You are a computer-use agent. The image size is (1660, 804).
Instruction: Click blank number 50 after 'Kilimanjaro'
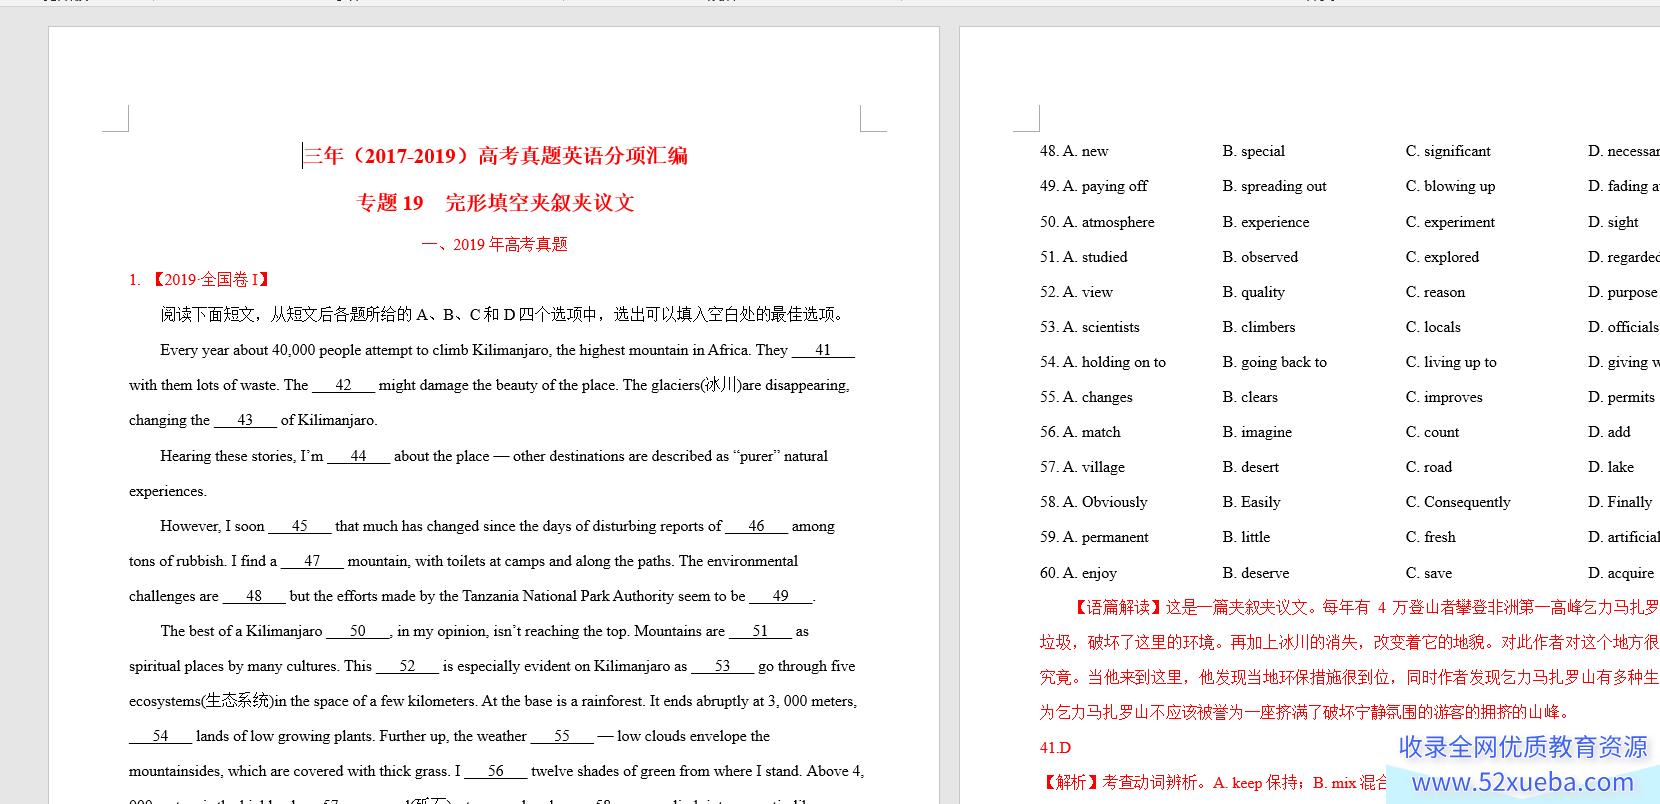pos(358,631)
